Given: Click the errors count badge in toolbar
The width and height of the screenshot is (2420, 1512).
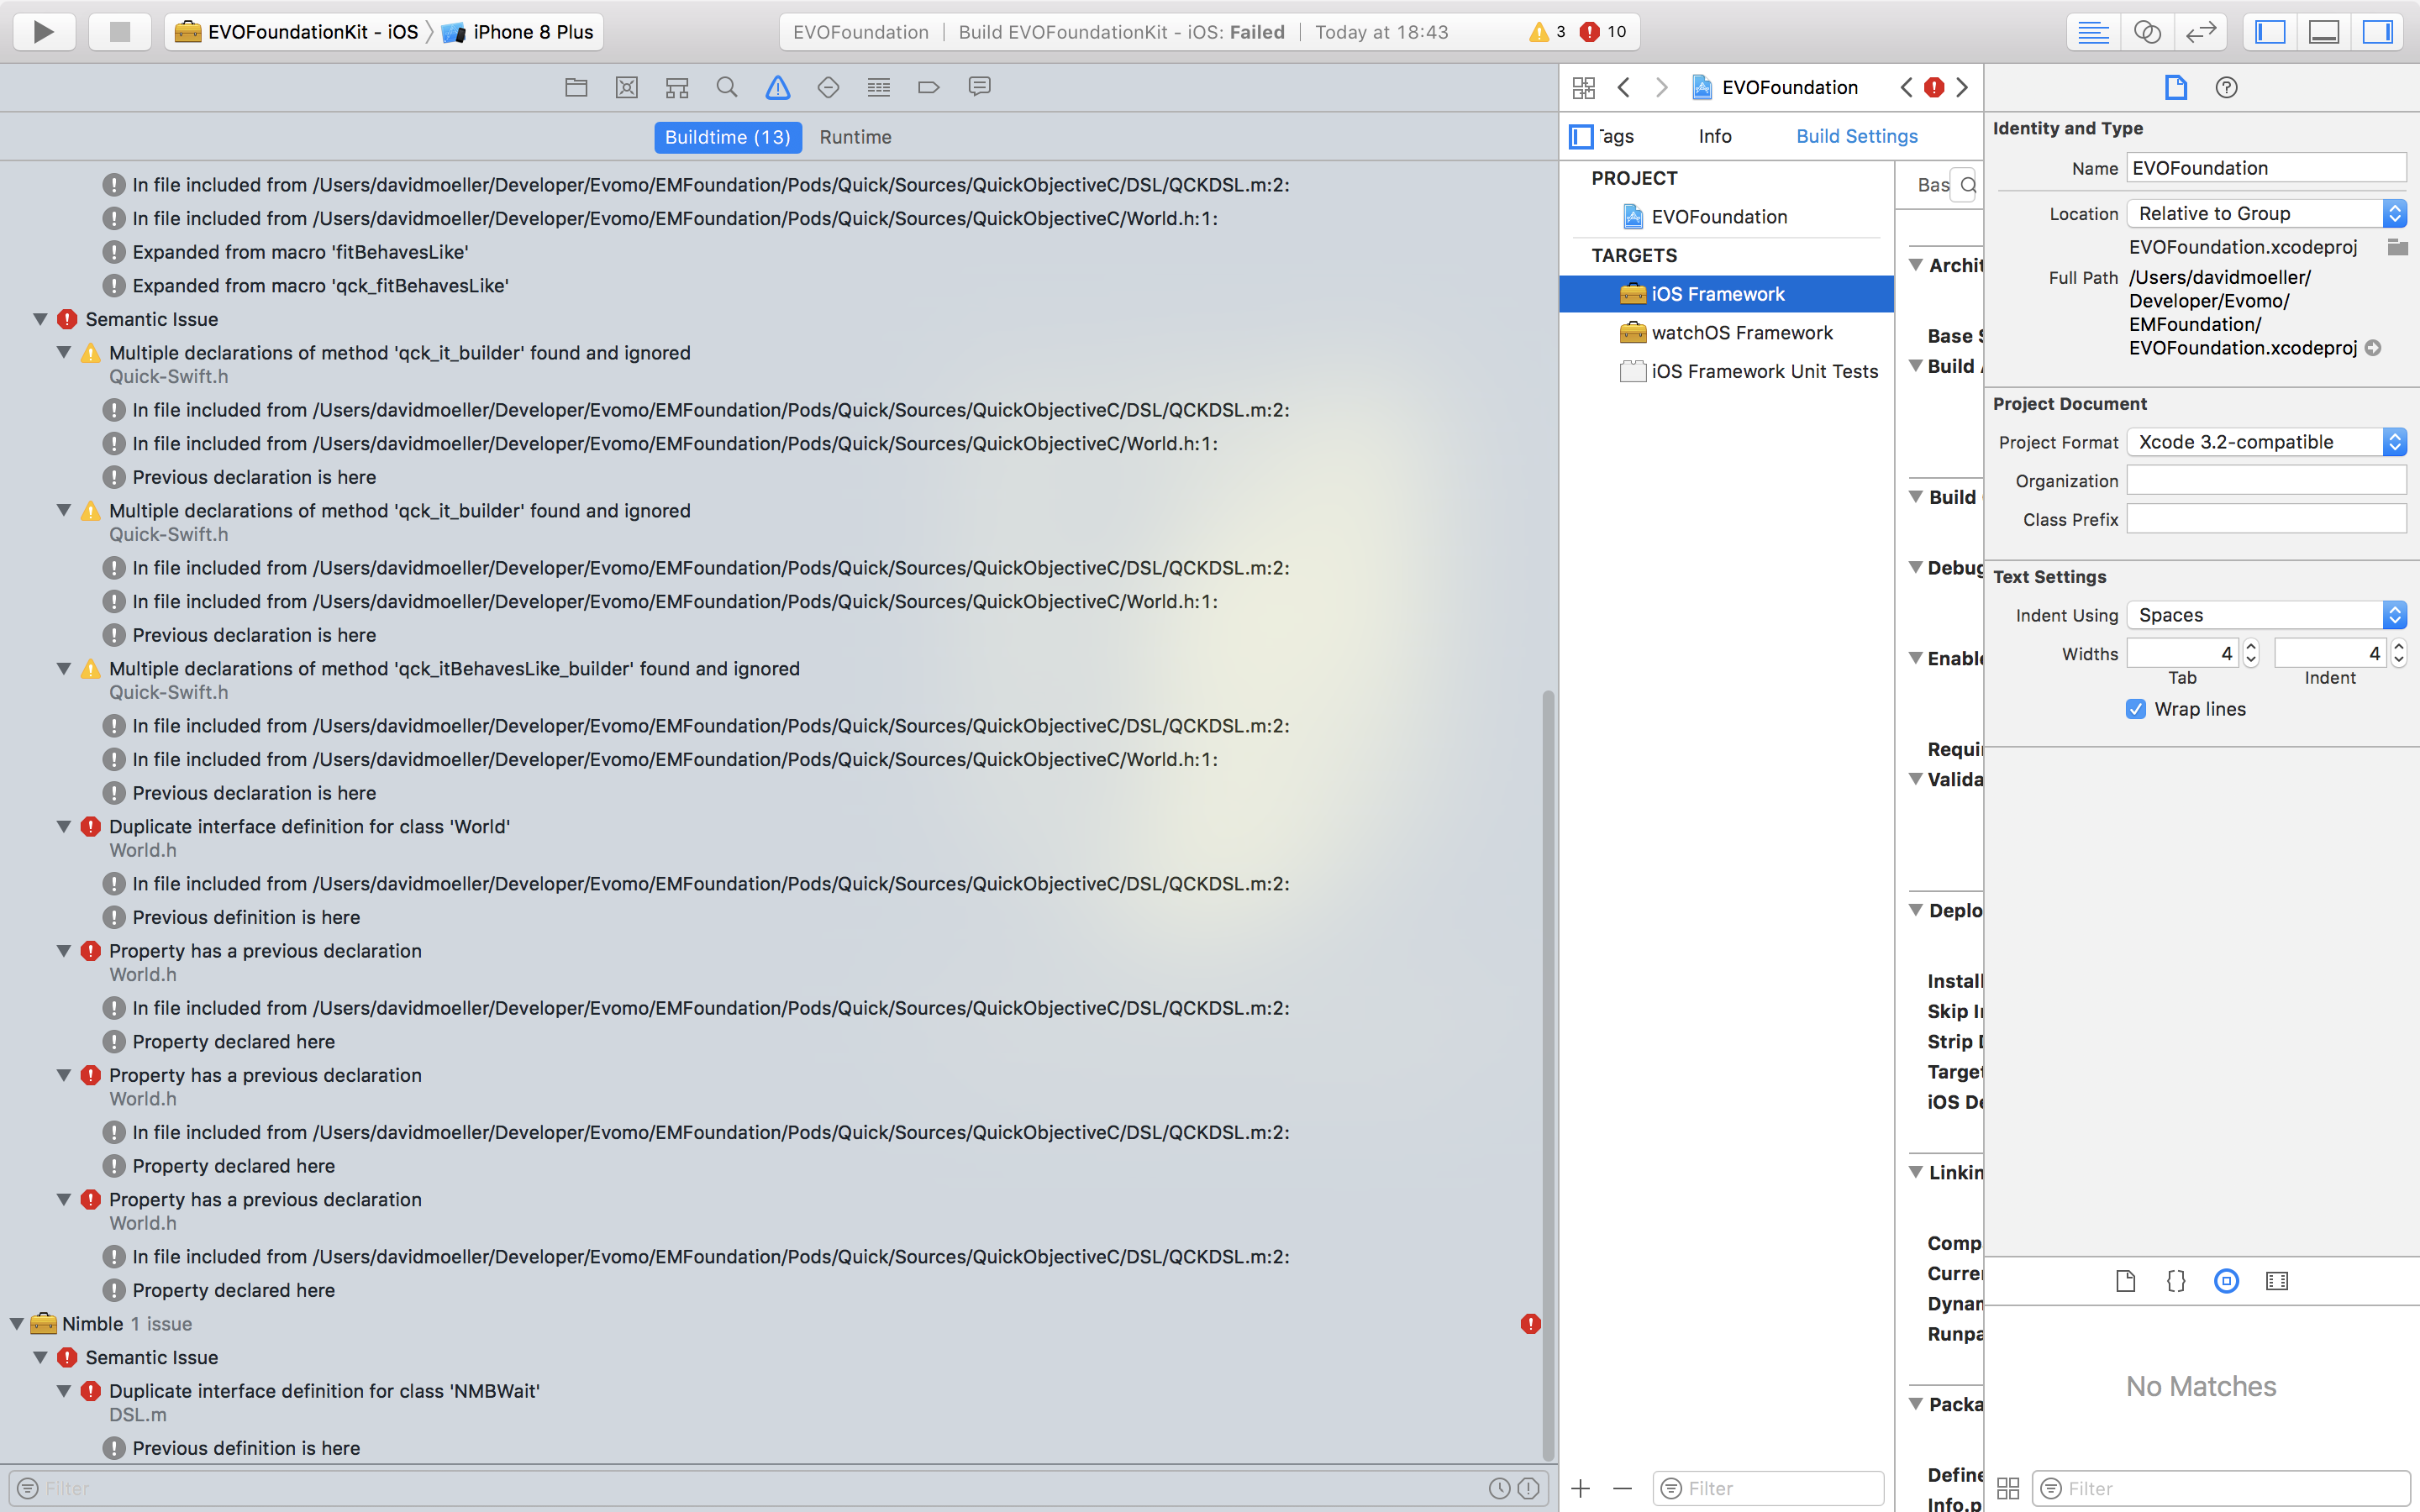Looking at the screenshot, I should [x=1602, y=32].
